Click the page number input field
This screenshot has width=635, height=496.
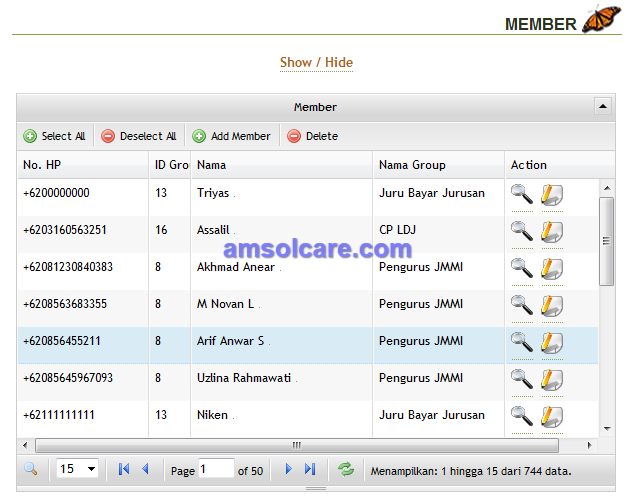pos(216,469)
